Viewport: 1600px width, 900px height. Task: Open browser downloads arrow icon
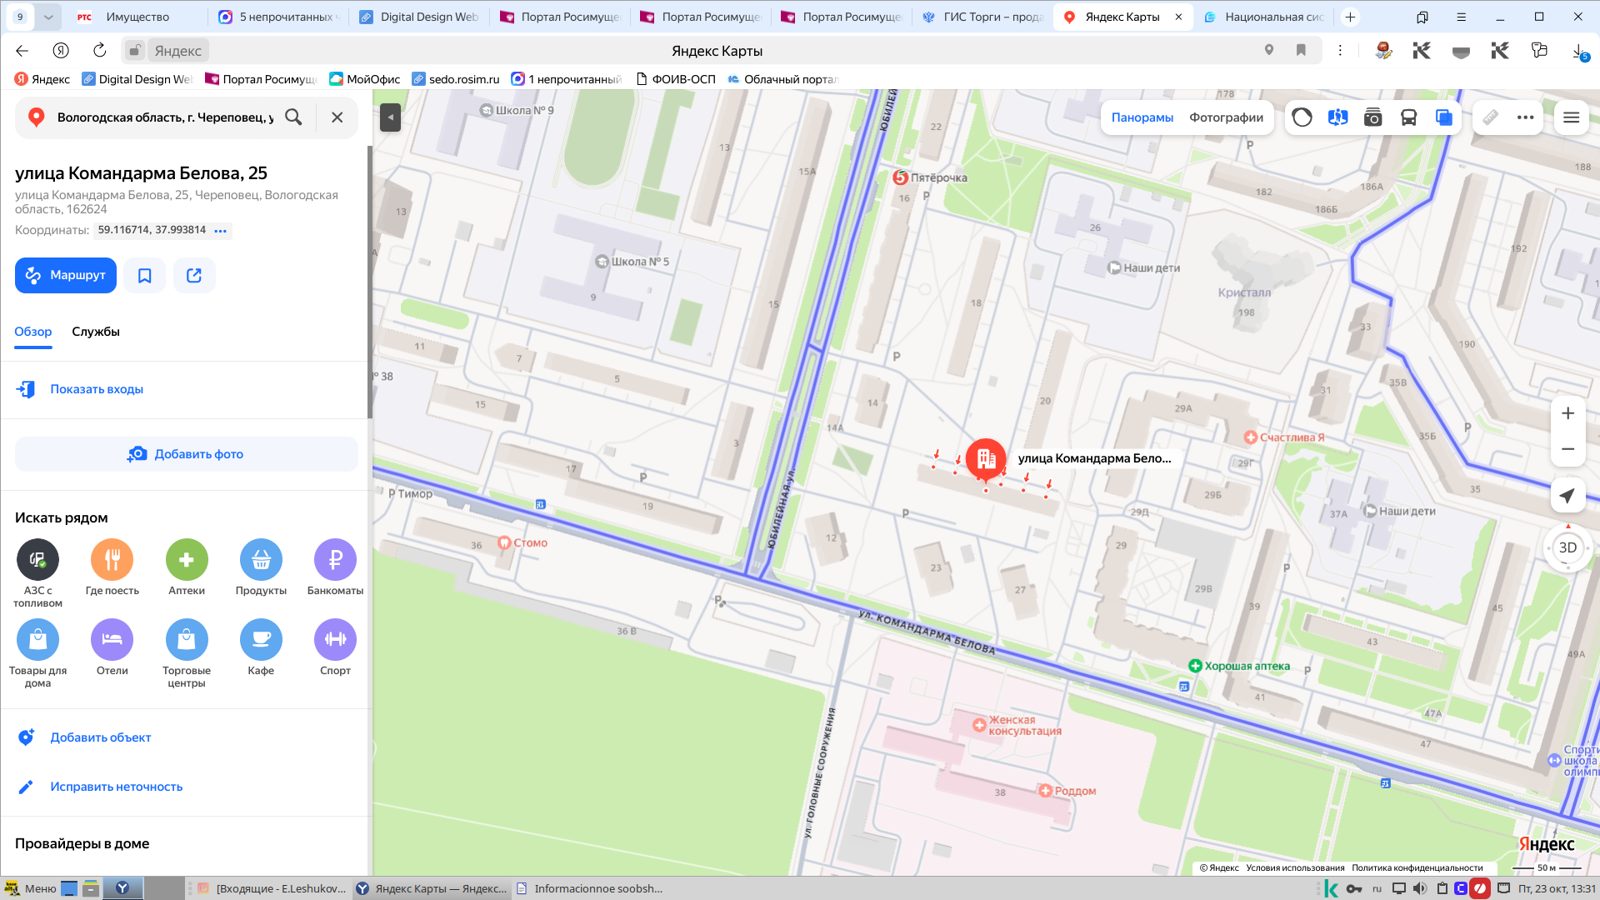click(x=1579, y=50)
